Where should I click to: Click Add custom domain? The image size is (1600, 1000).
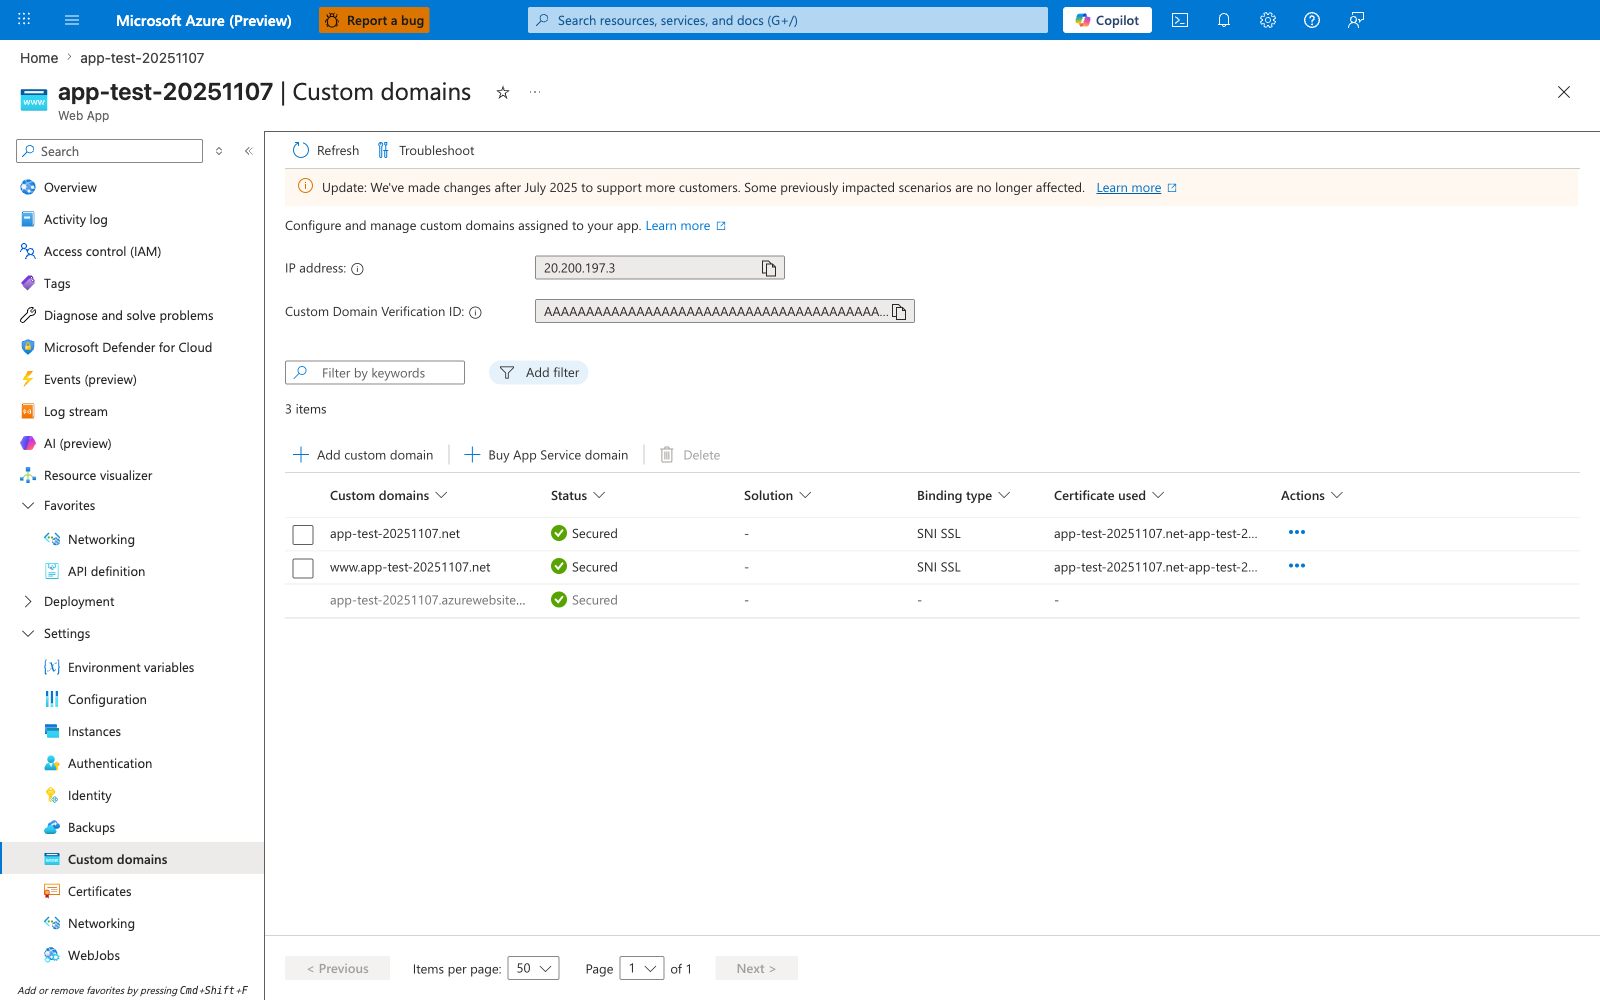(x=363, y=455)
